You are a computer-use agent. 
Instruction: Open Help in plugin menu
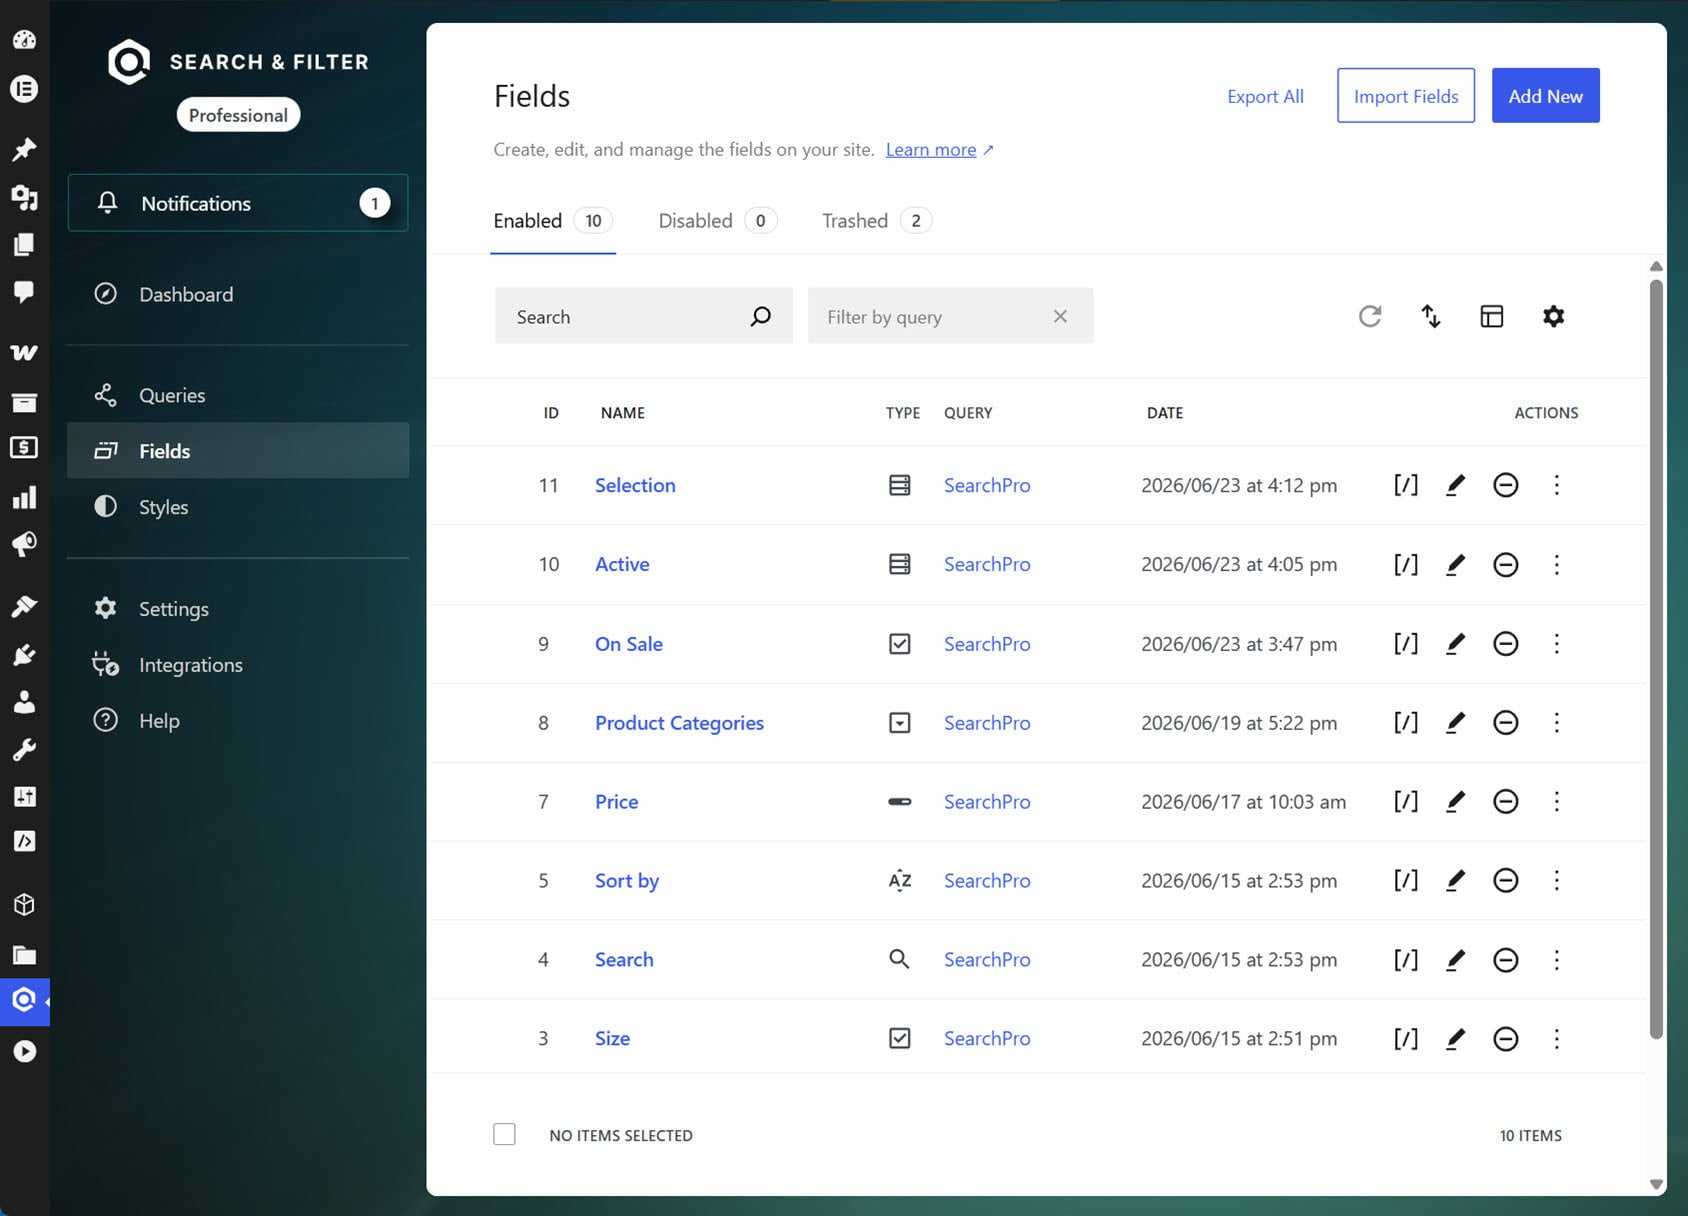[238, 721]
